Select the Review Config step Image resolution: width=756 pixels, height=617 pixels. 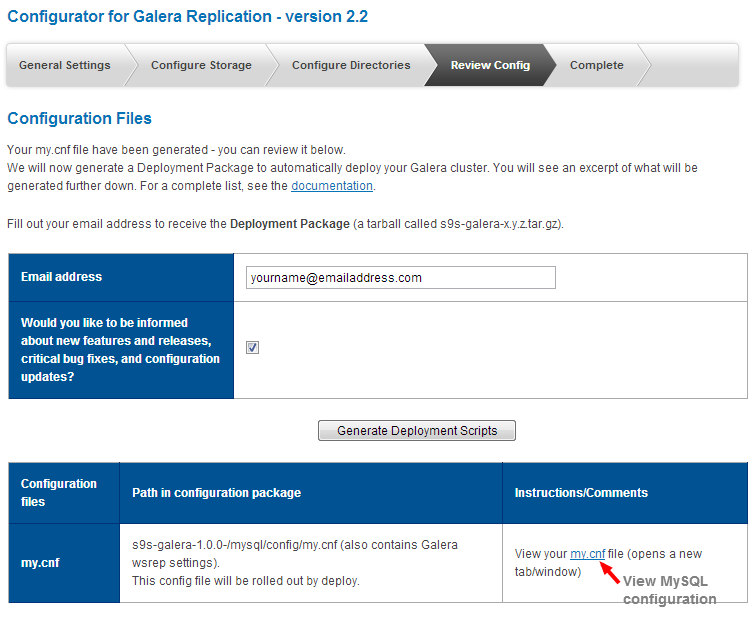point(490,65)
